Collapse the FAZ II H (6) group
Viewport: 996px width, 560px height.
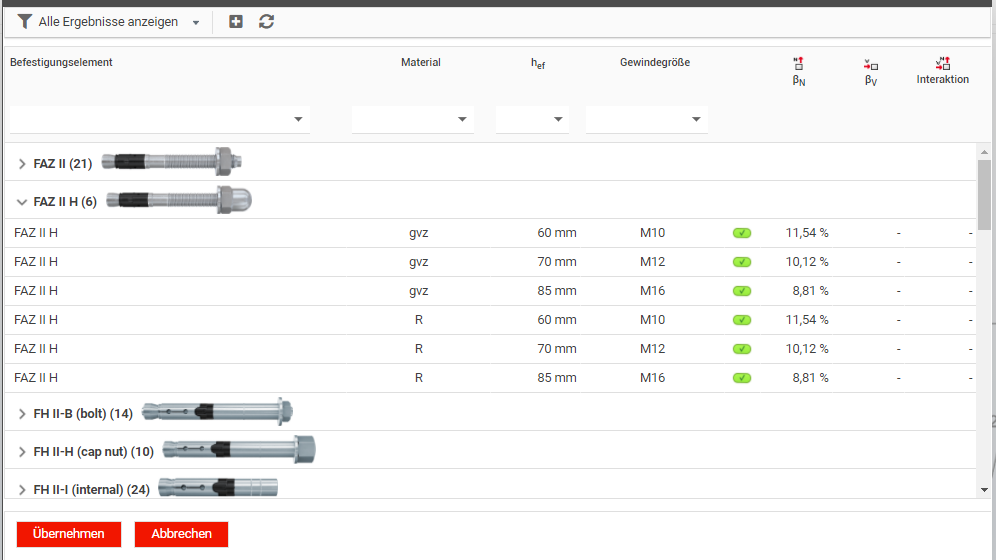pos(22,202)
